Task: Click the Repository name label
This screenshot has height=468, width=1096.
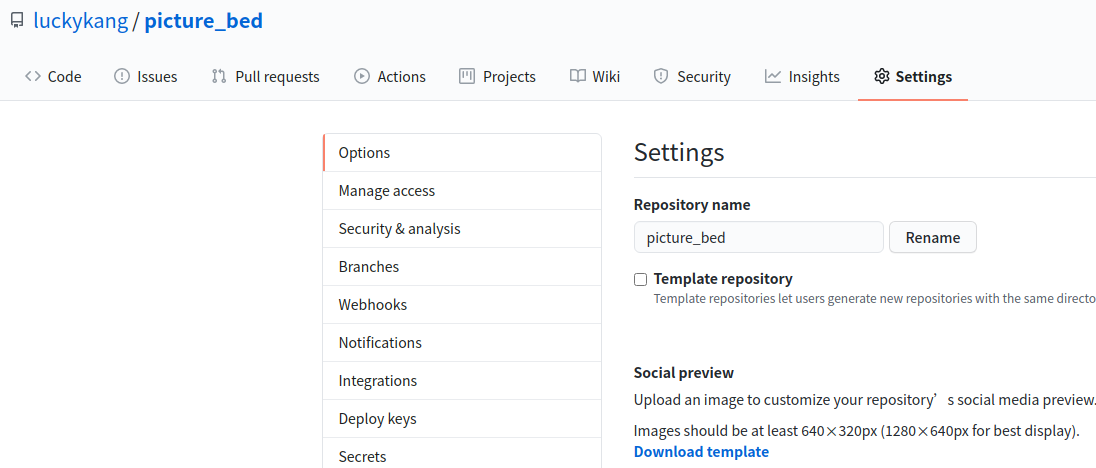Action: 692,205
